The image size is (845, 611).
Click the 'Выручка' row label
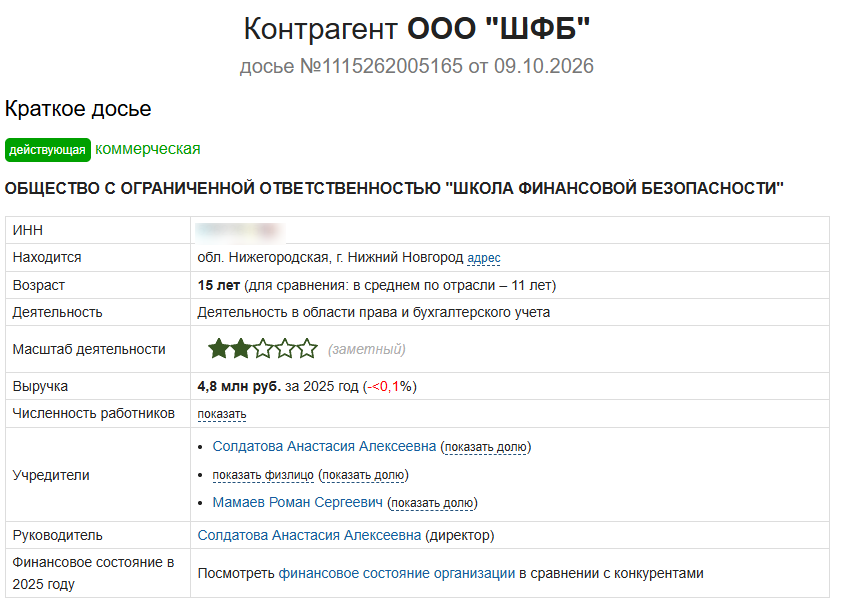tap(40, 387)
